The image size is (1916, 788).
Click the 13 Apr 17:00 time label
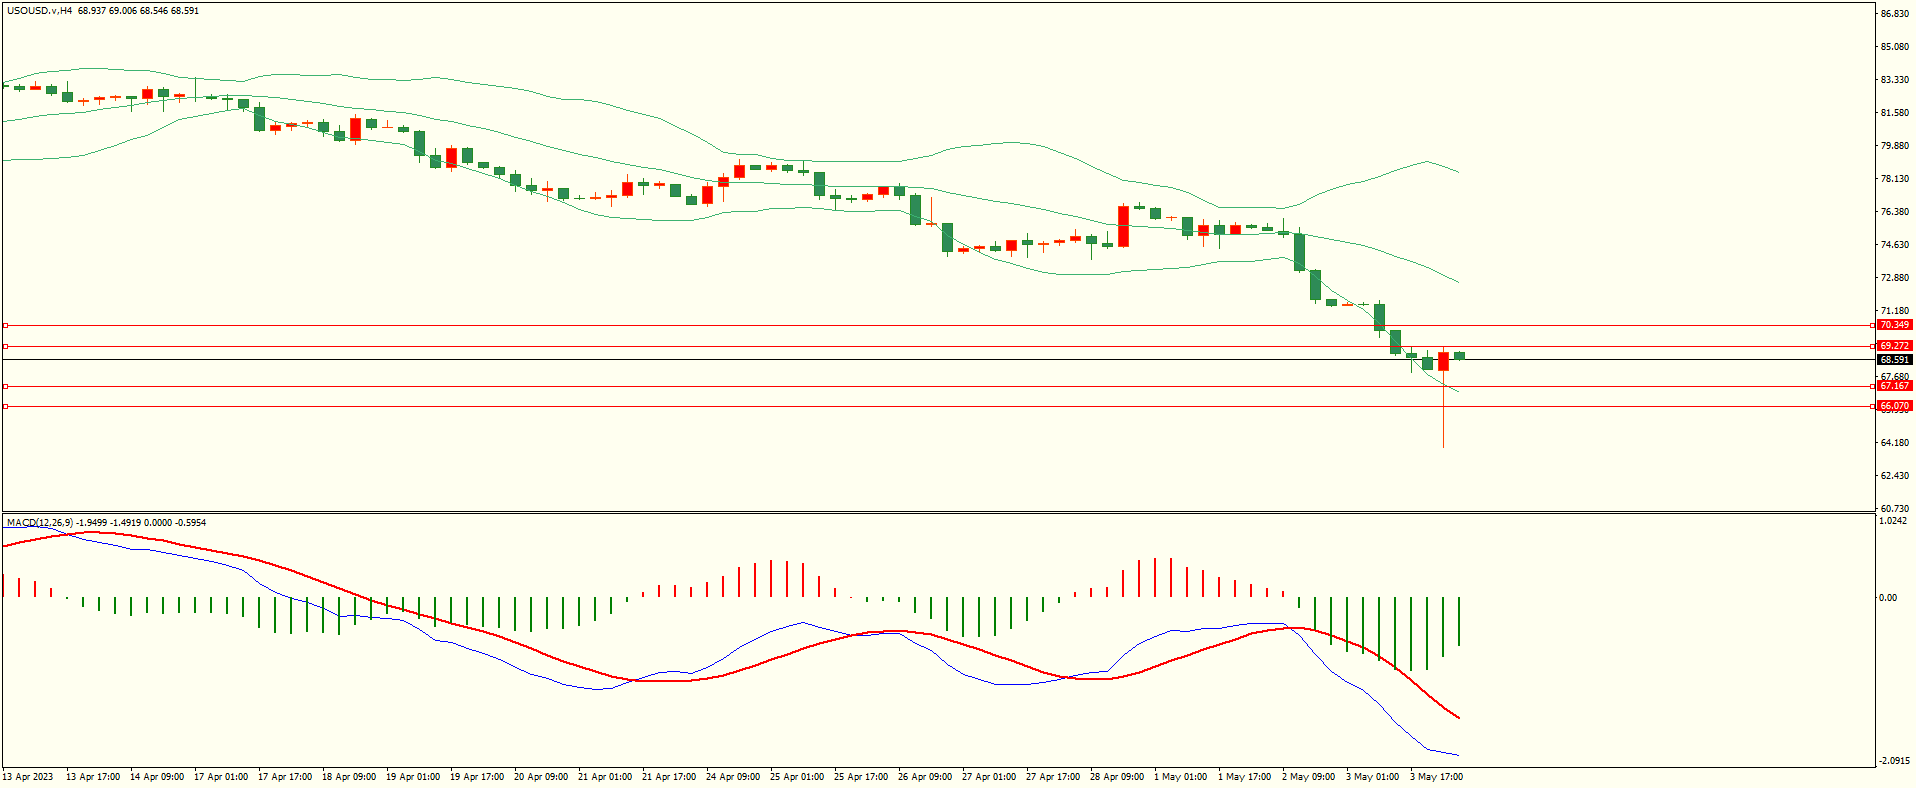[x=93, y=777]
